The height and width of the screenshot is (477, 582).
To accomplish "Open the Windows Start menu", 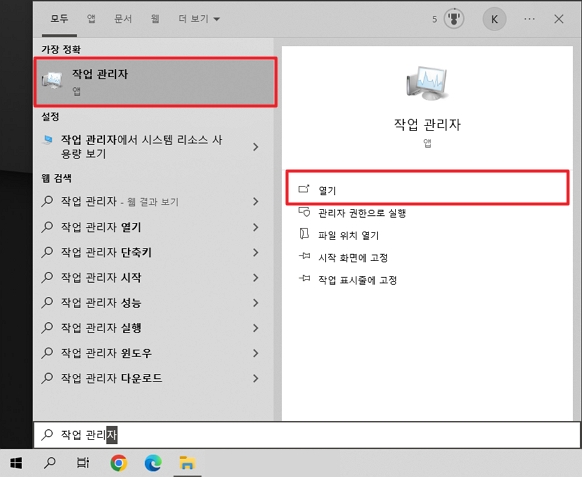I will (x=16, y=463).
